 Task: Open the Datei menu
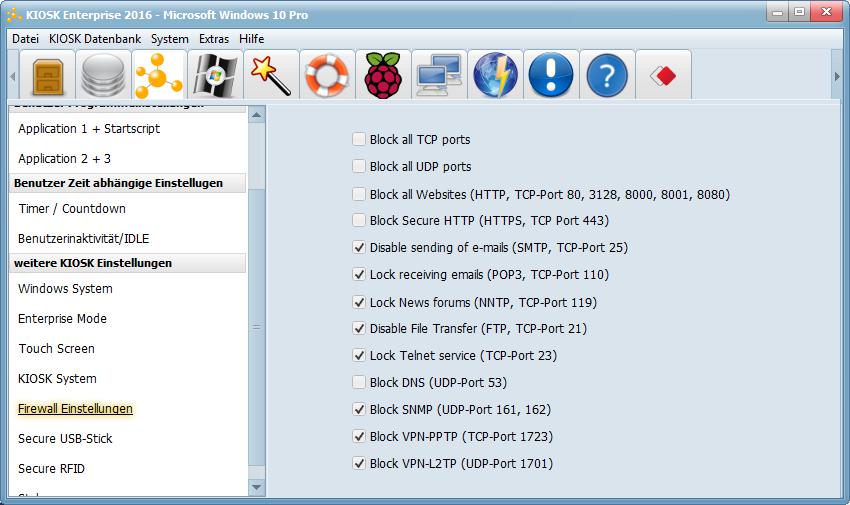pyautogui.click(x=25, y=39)
